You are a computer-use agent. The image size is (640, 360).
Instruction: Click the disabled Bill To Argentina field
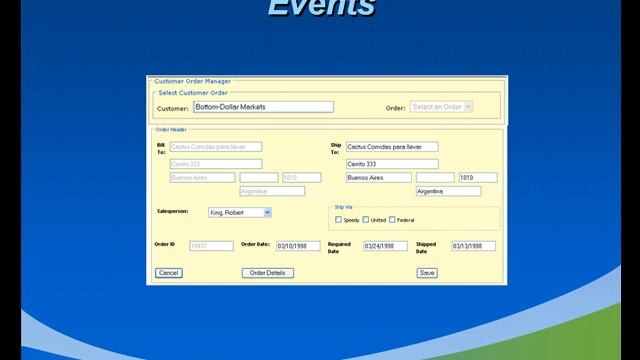pyautogui.click(x=272, y=191)
